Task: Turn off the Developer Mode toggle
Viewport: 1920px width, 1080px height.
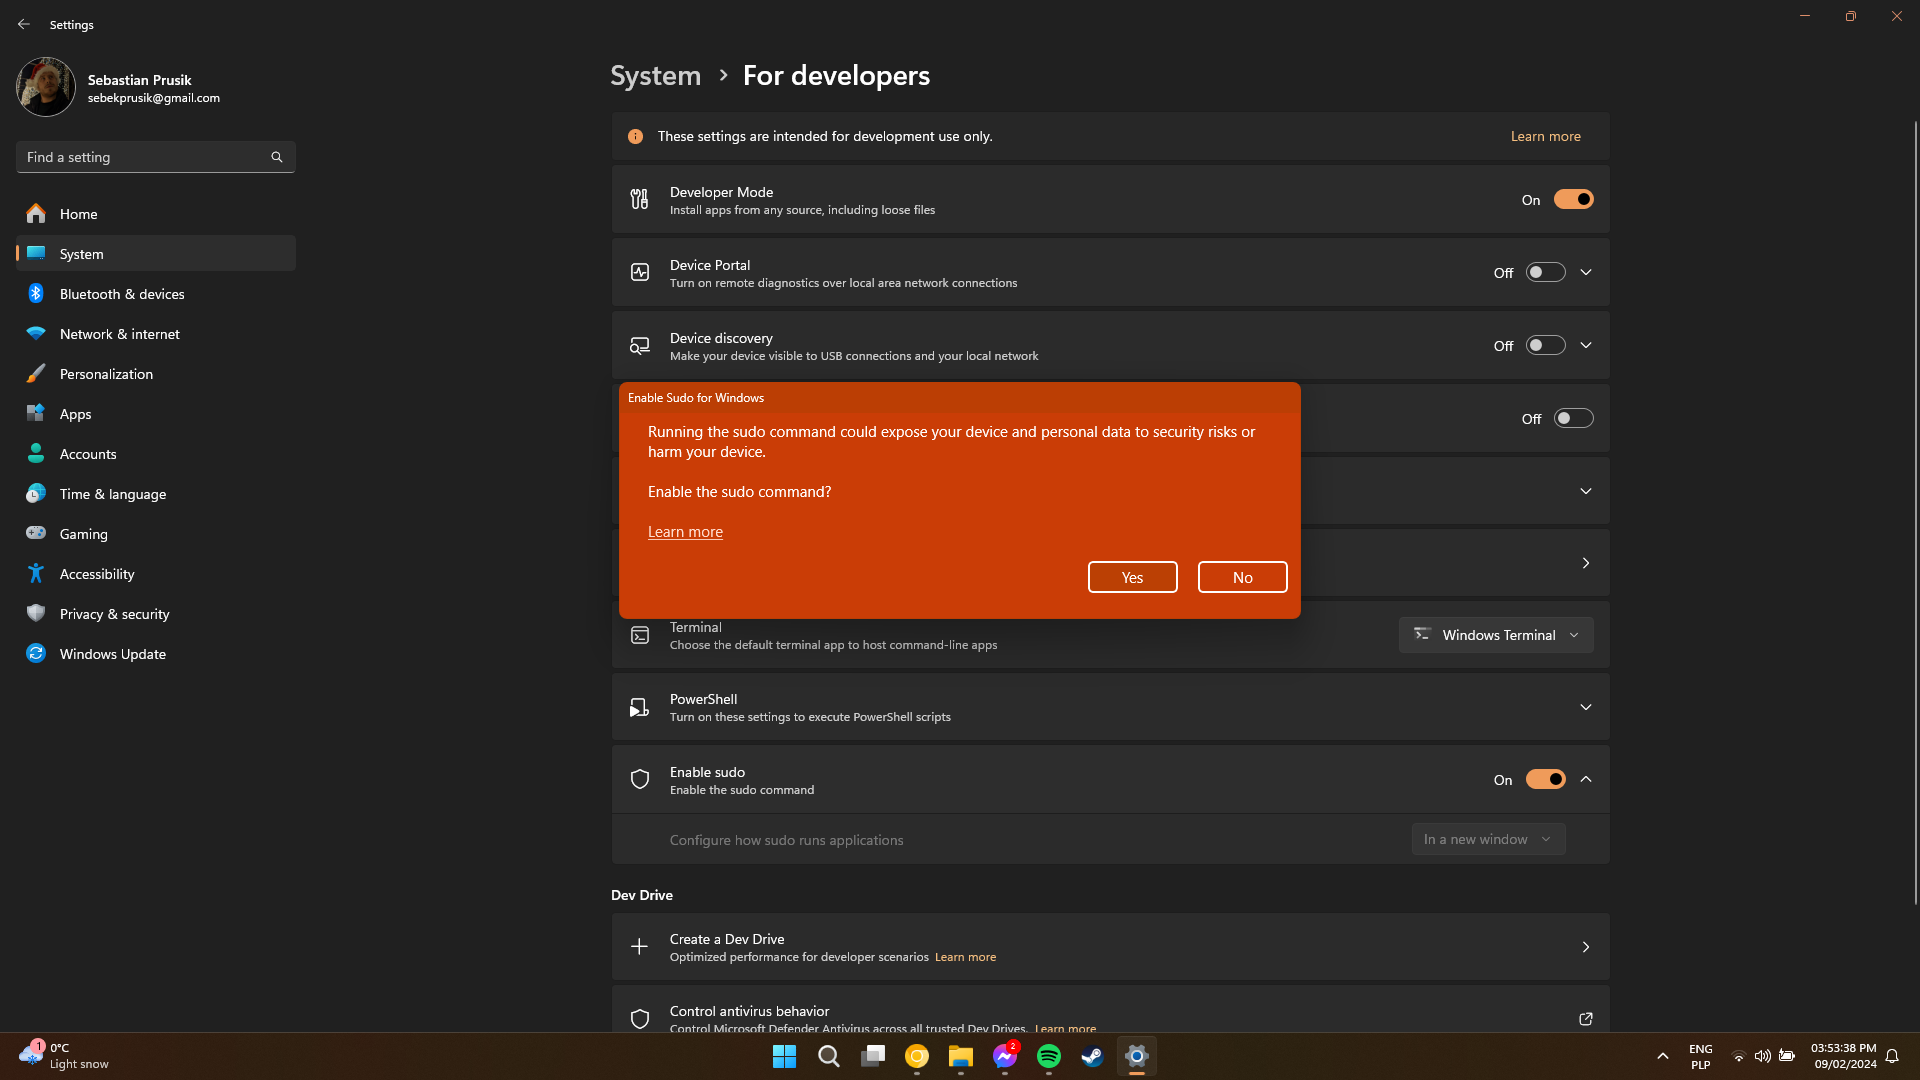Action: [1573, 199]
